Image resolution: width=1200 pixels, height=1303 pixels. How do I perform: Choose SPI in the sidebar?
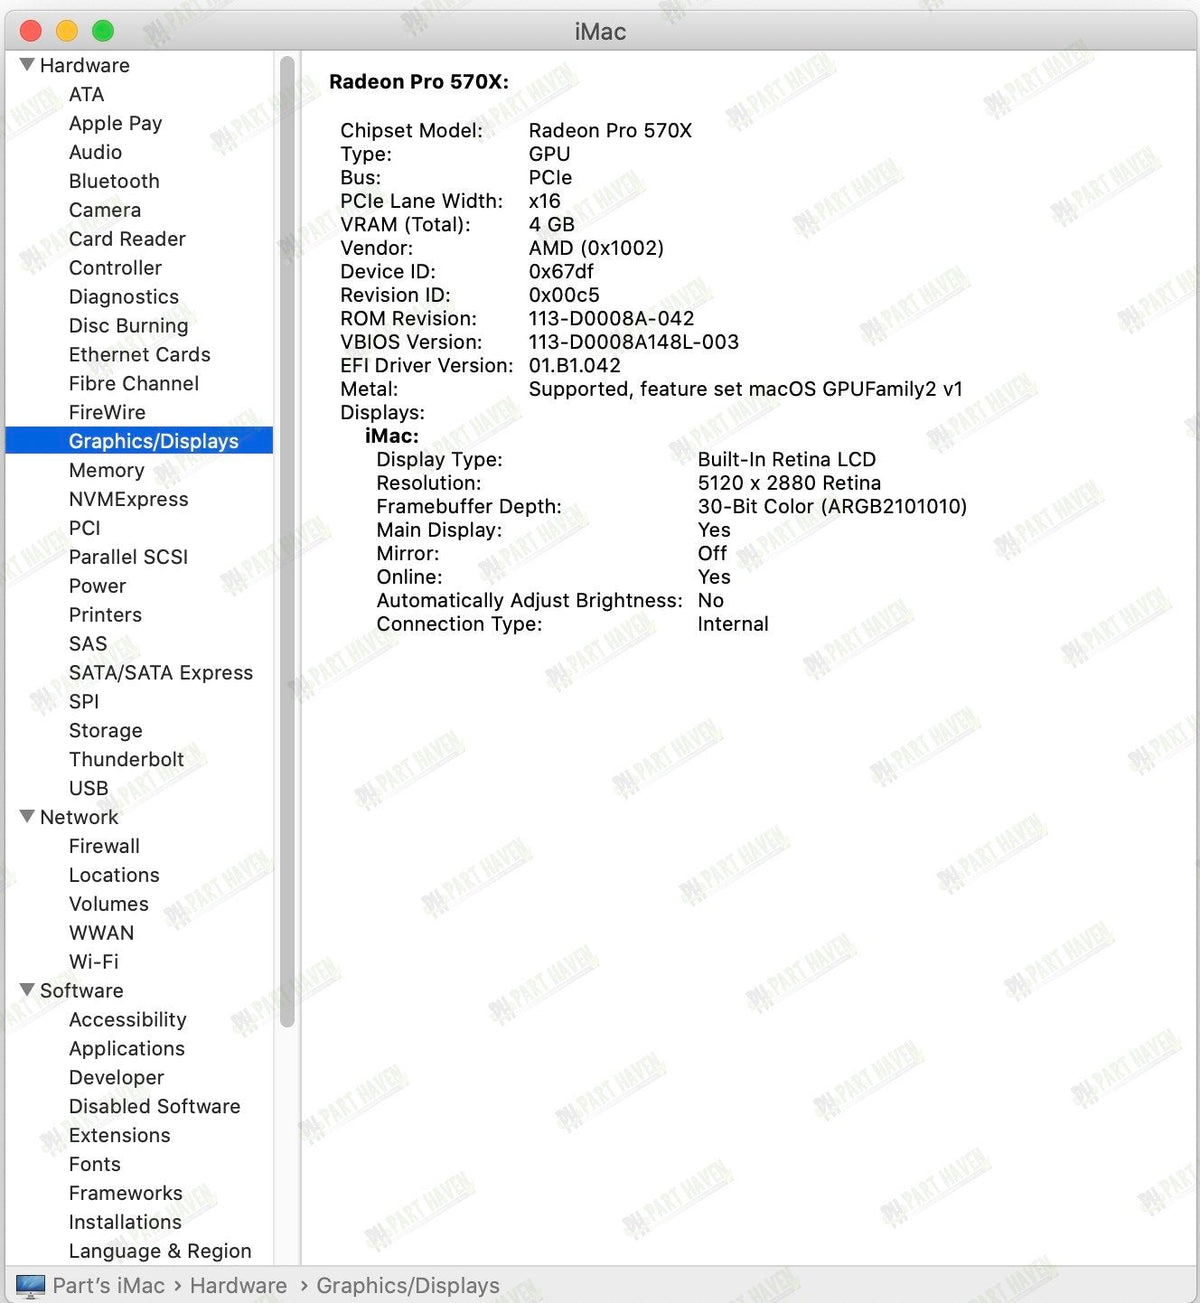tap(84, 702)
